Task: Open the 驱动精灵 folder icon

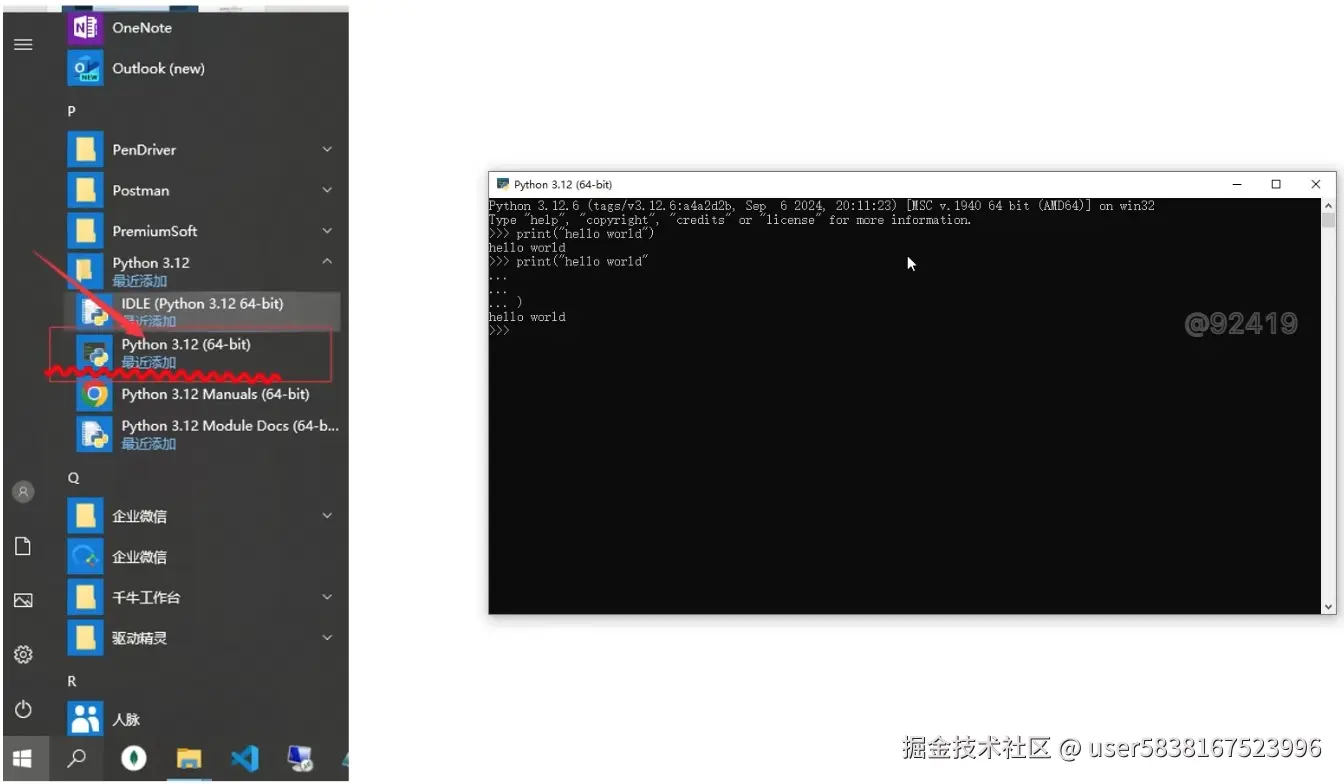Action: (86, 637)
